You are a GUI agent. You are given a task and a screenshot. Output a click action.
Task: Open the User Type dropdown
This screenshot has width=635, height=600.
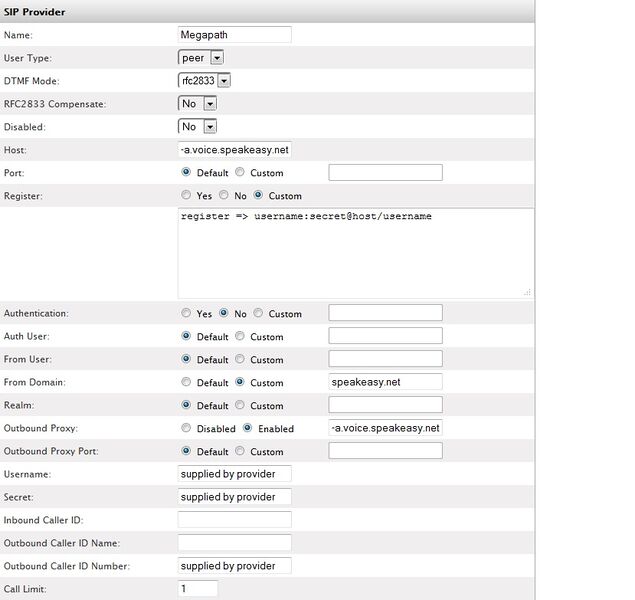[200, 58]
